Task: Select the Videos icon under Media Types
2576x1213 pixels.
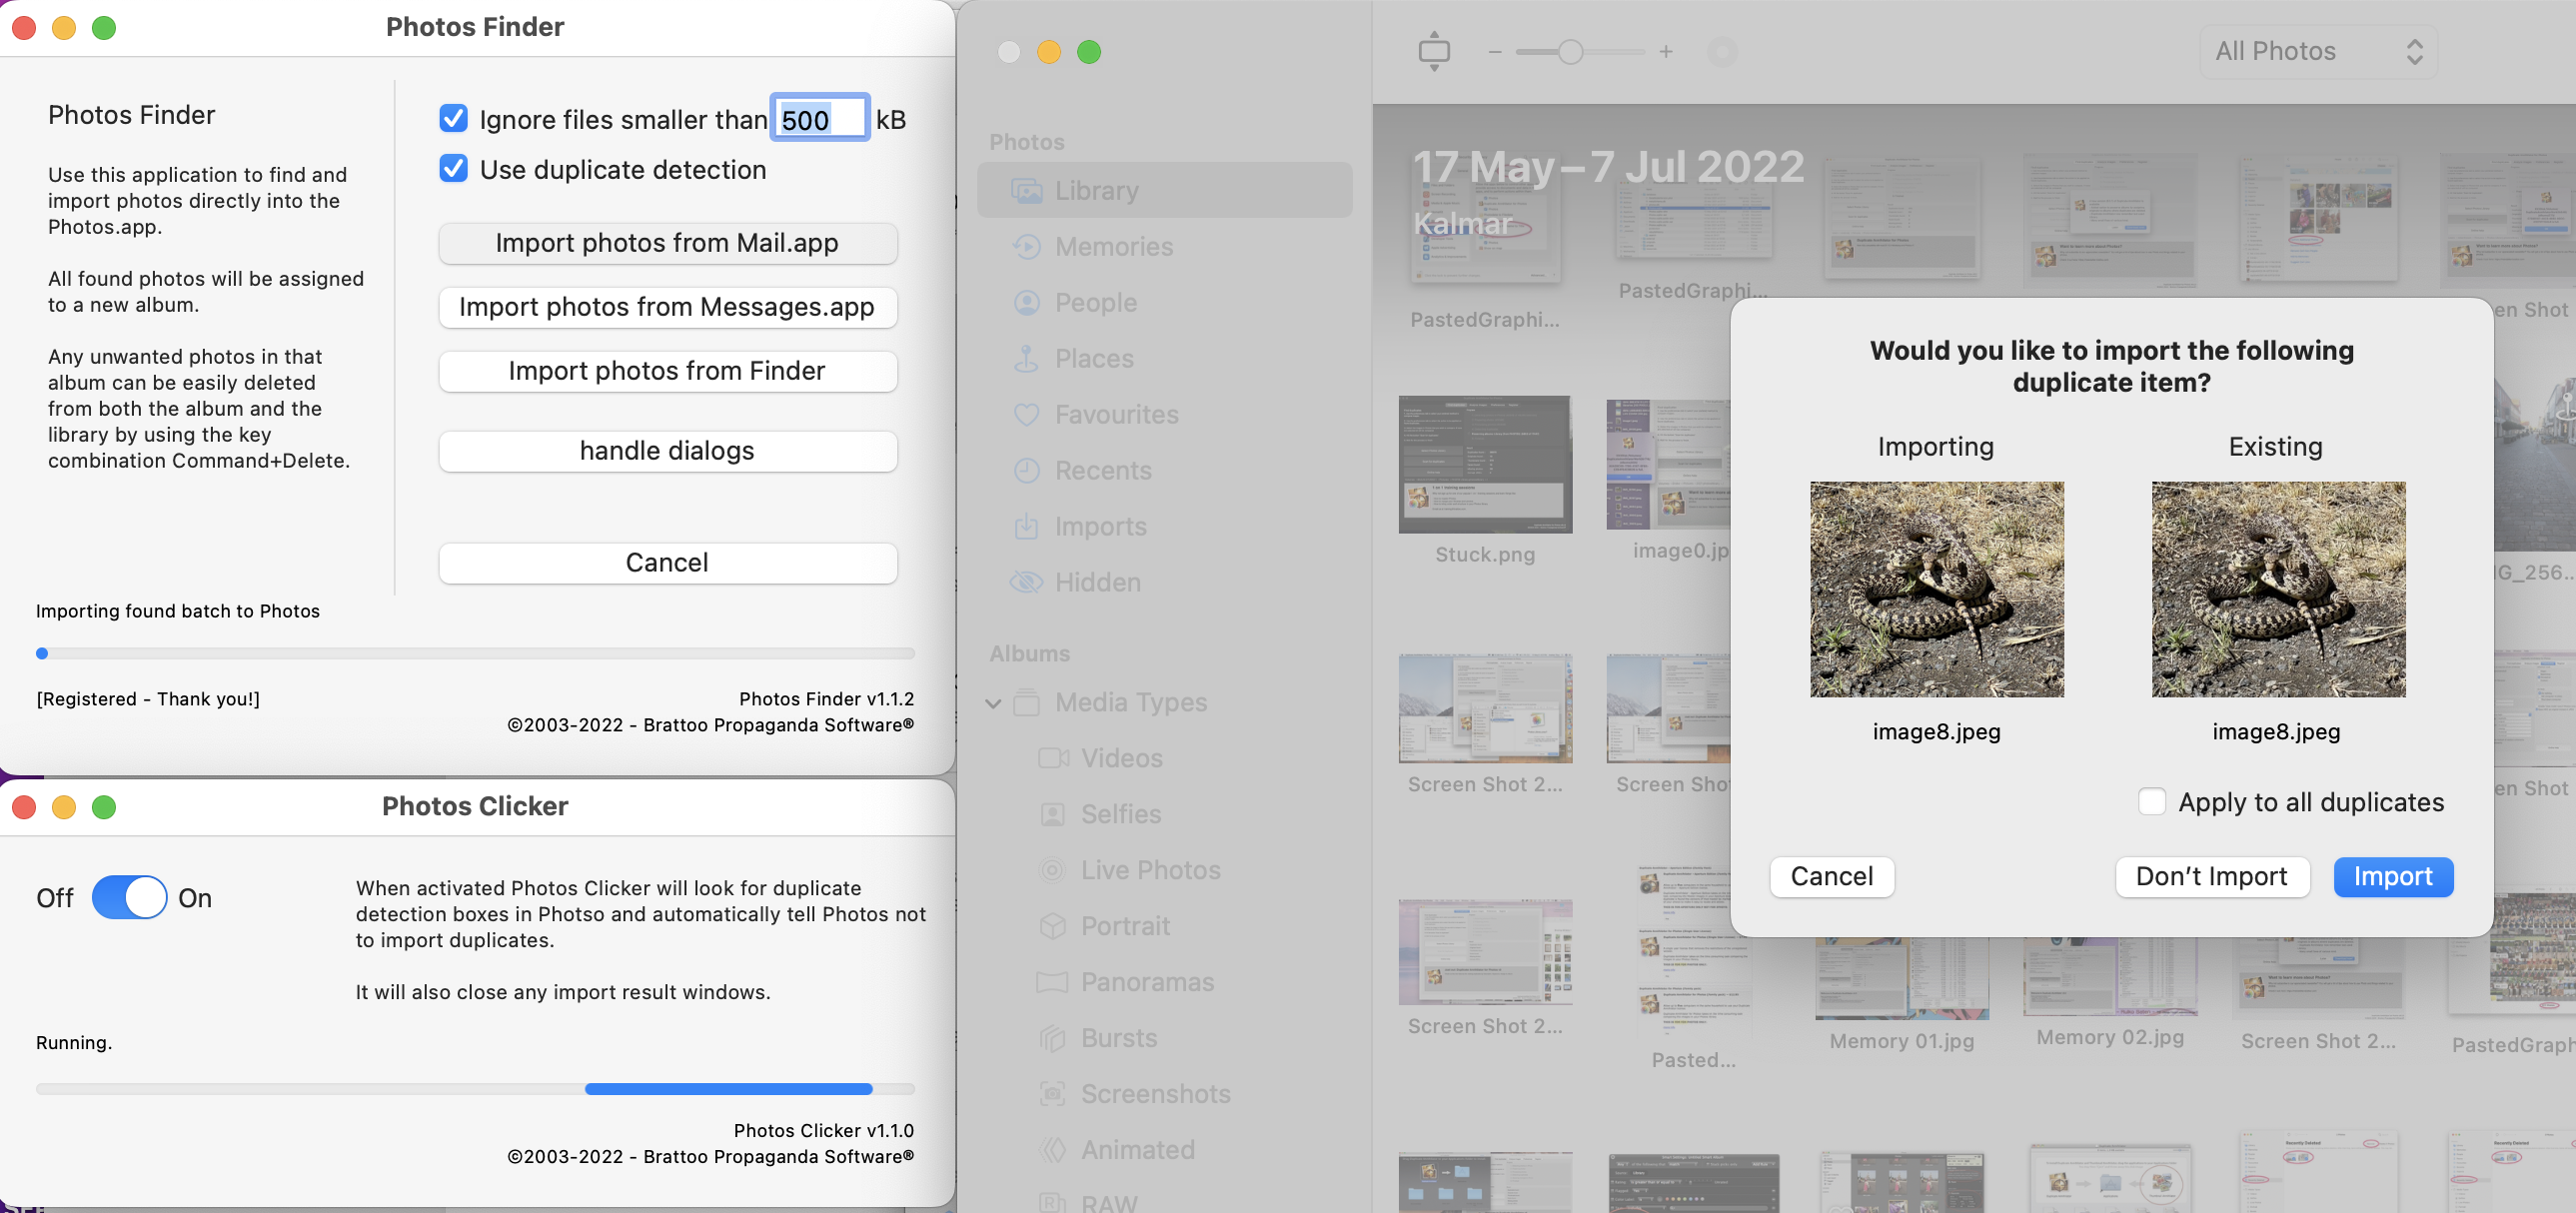Action: click(1053, 758)
